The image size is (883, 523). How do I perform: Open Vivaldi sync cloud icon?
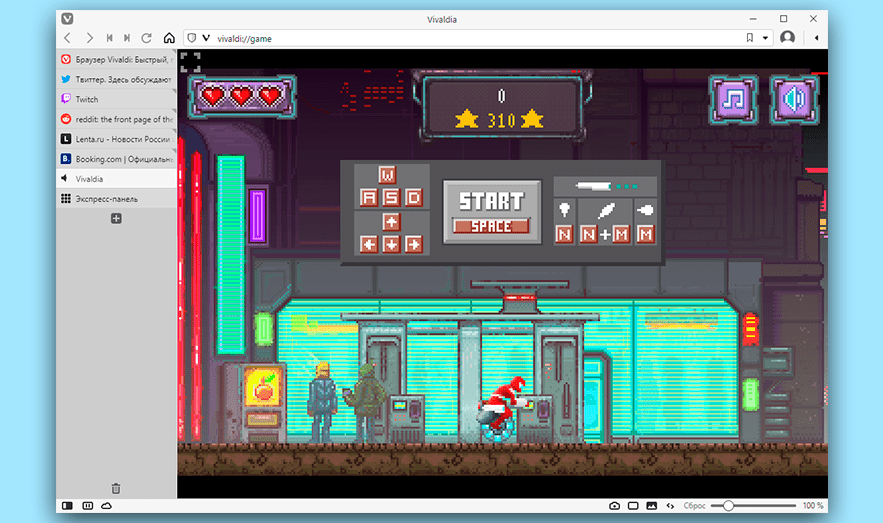tap(105, 506)
